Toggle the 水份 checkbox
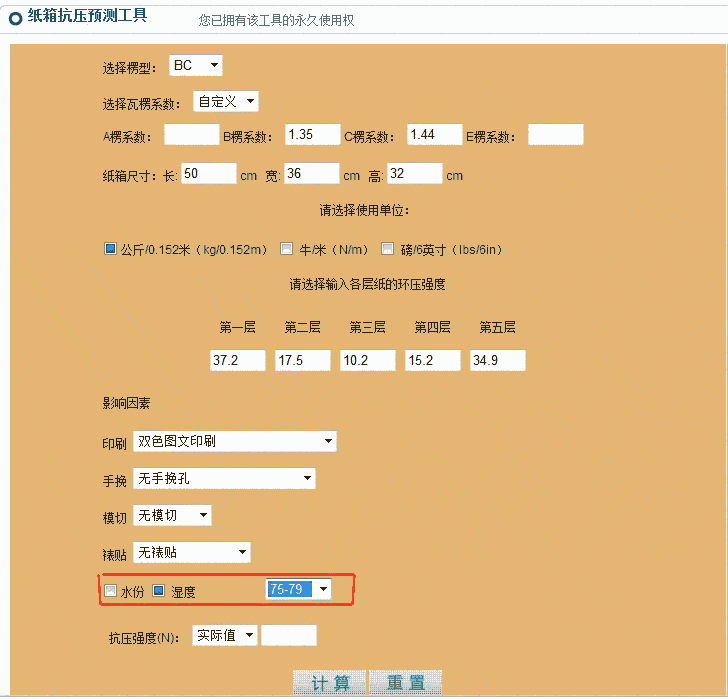The image size is (728, 700). (111, 591)
